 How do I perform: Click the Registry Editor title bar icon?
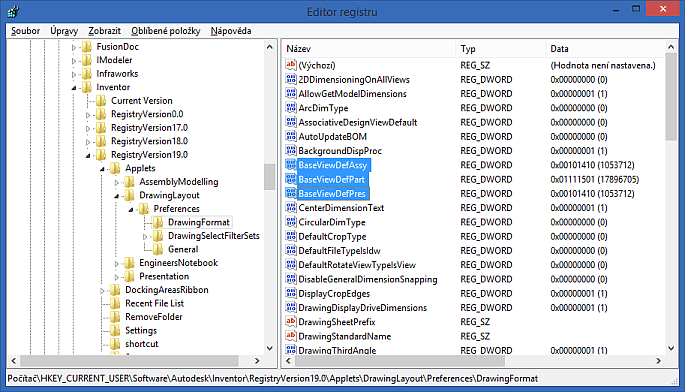13,11
